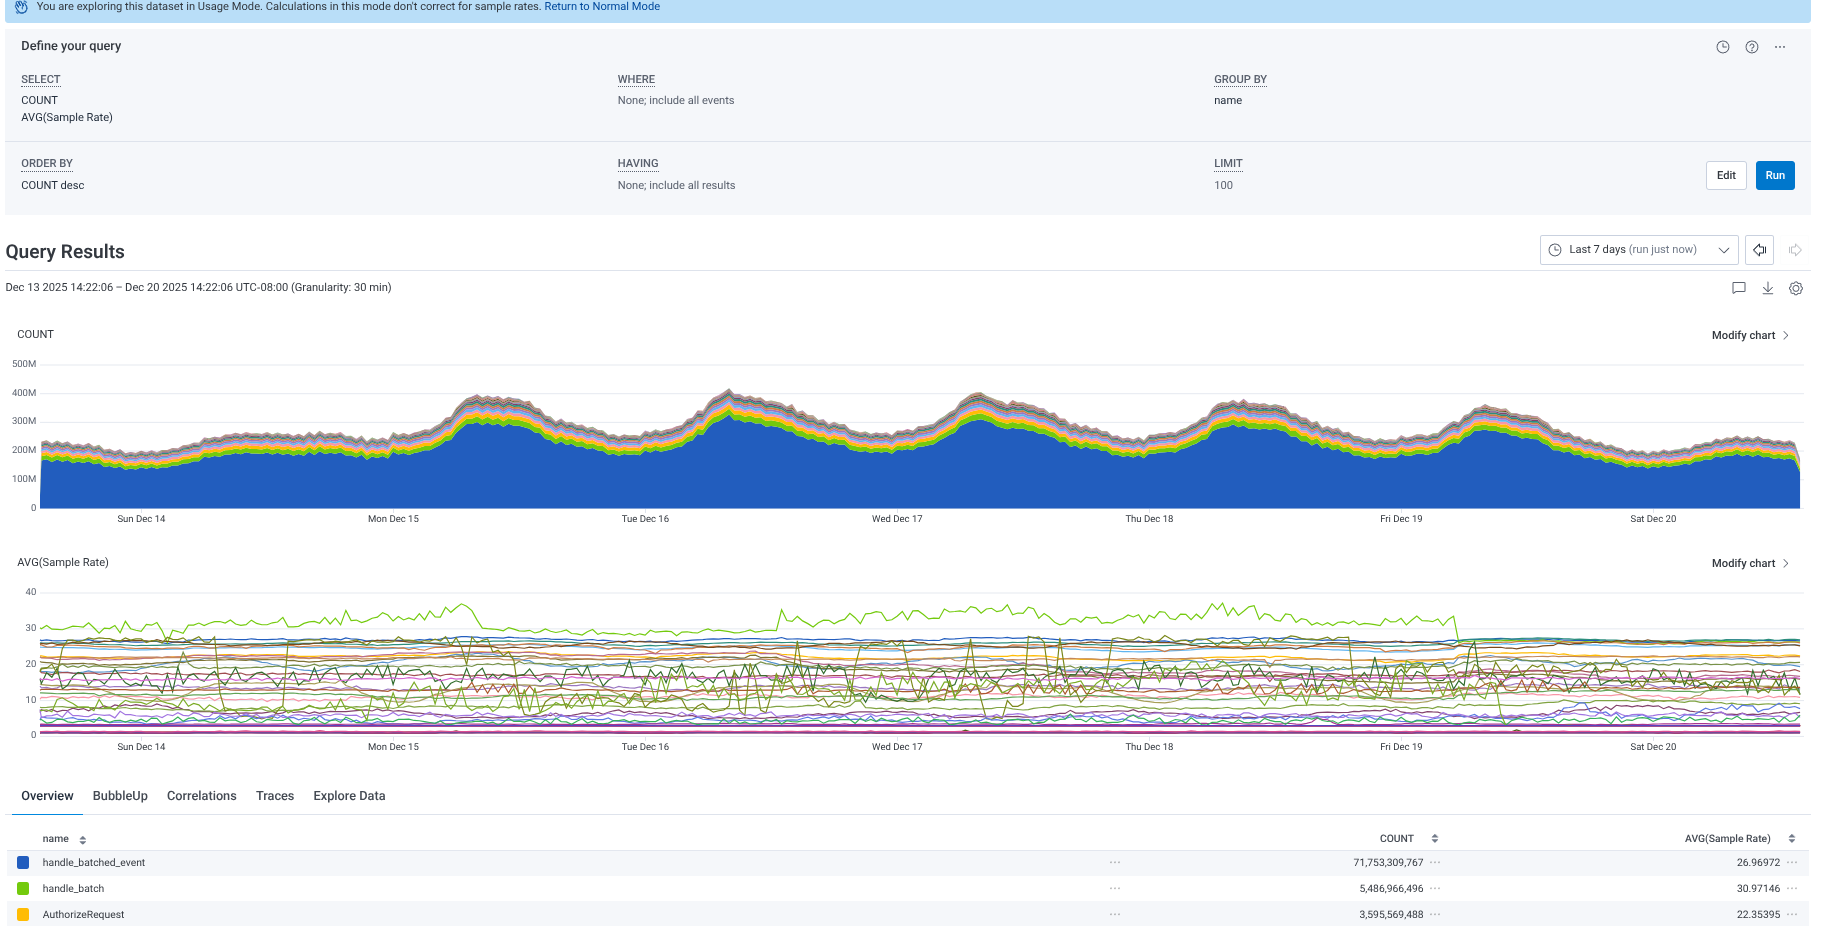This screenshot has height=926, width=1824.
Task: Expand Modify chart for AVG(Sample Rate) graph
Action: click(x=1749, y=563)
